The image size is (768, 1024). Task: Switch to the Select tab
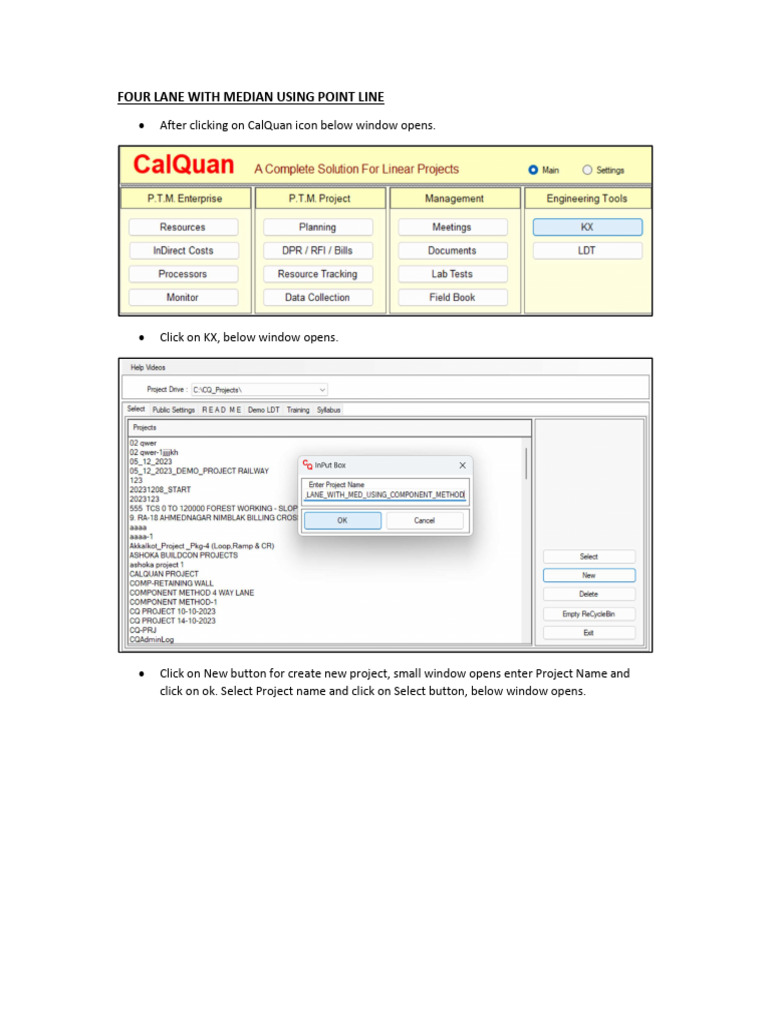coord(136,409)
